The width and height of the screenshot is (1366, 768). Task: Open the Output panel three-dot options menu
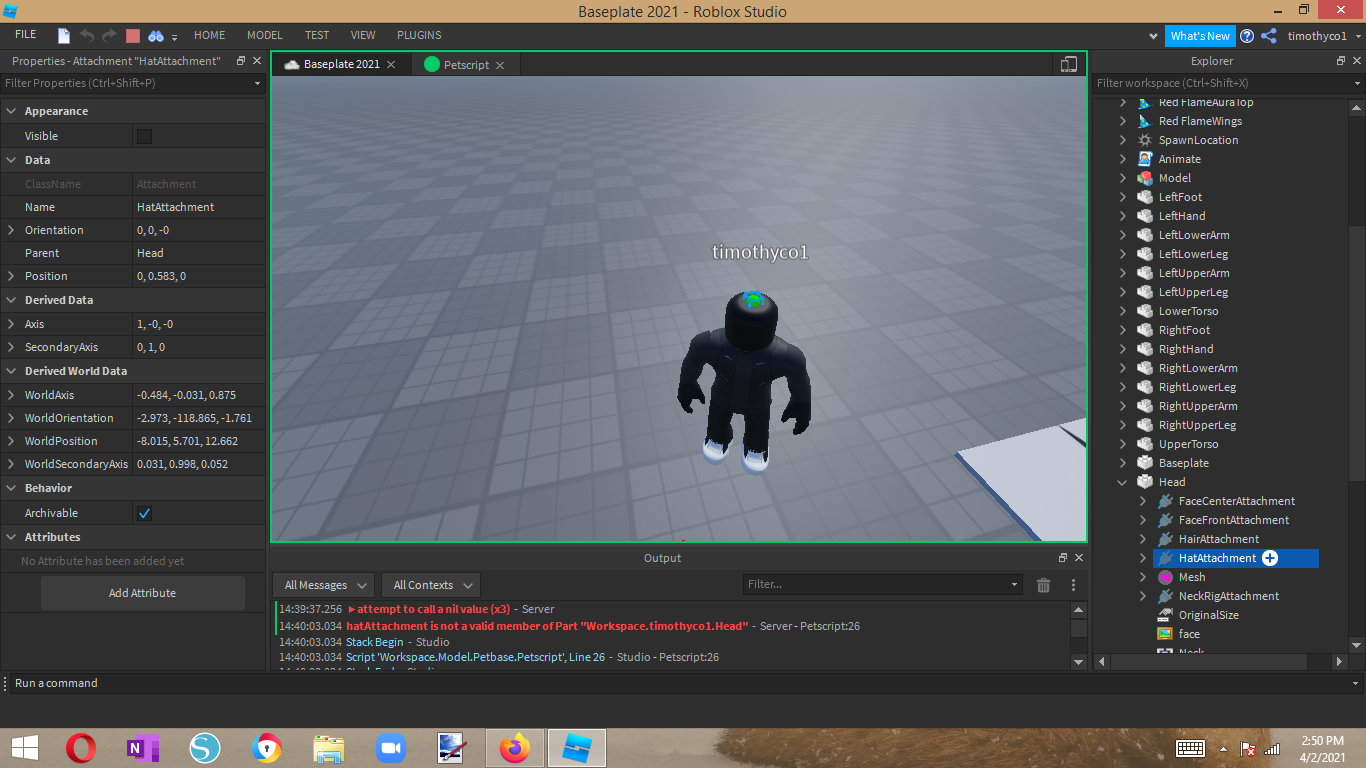(x=1073, y=585)
